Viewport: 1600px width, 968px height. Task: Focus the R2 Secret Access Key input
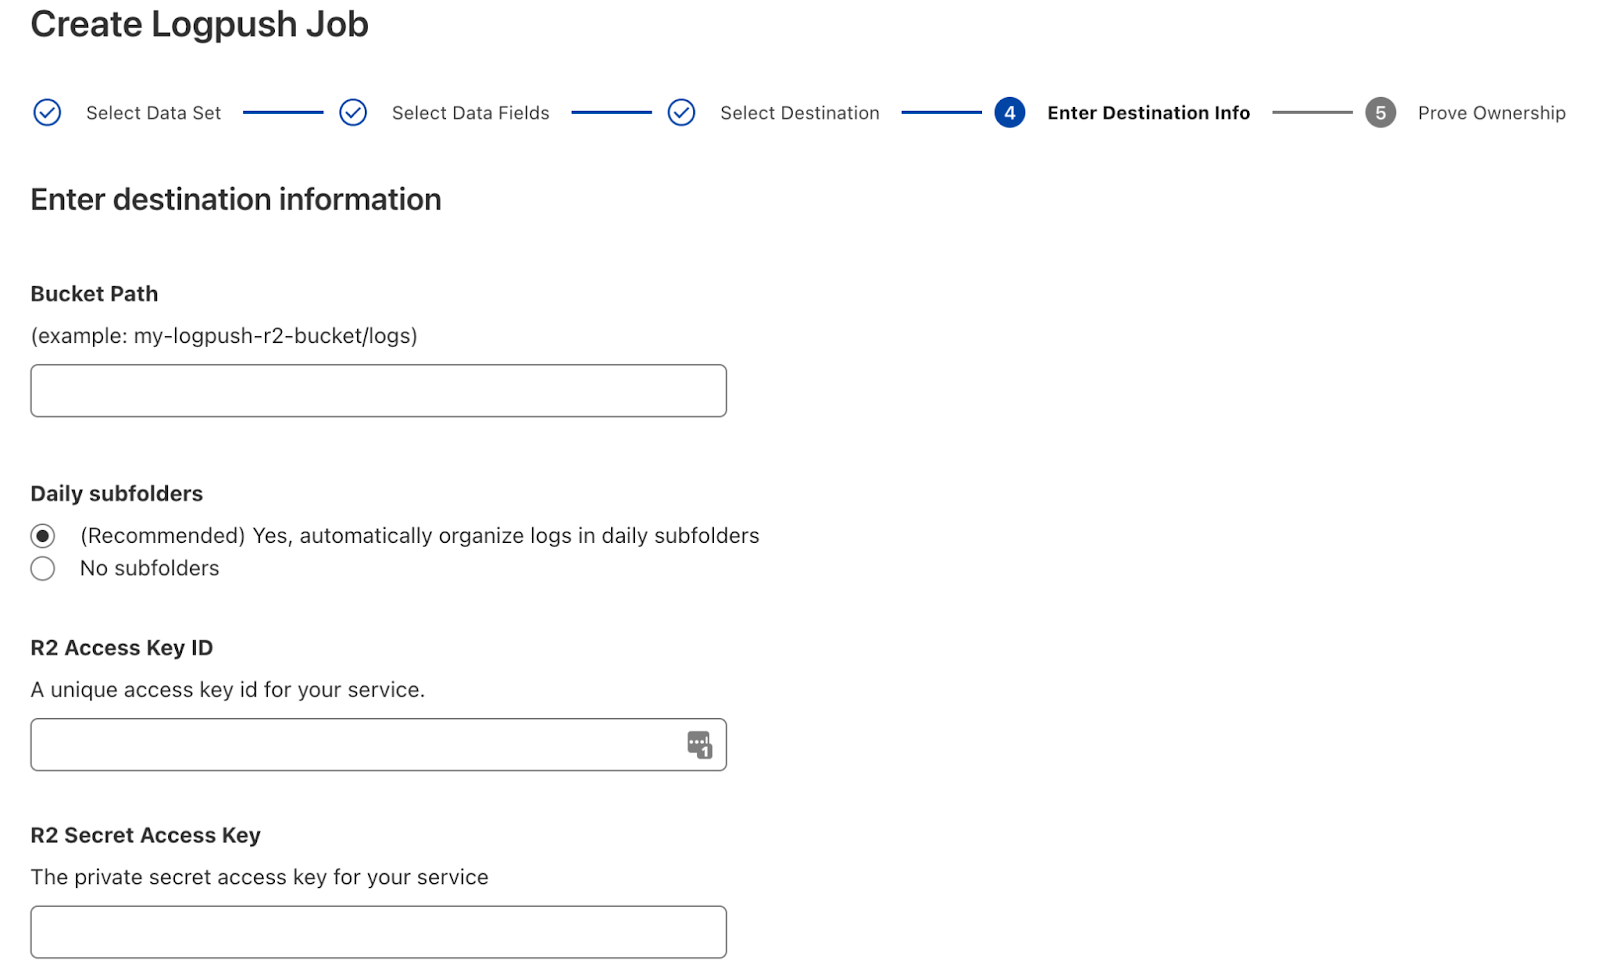tap(378, 932)
